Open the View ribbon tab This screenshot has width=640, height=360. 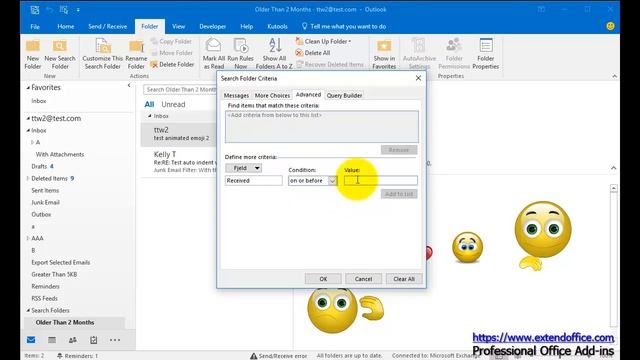click(x=178, y=27)
